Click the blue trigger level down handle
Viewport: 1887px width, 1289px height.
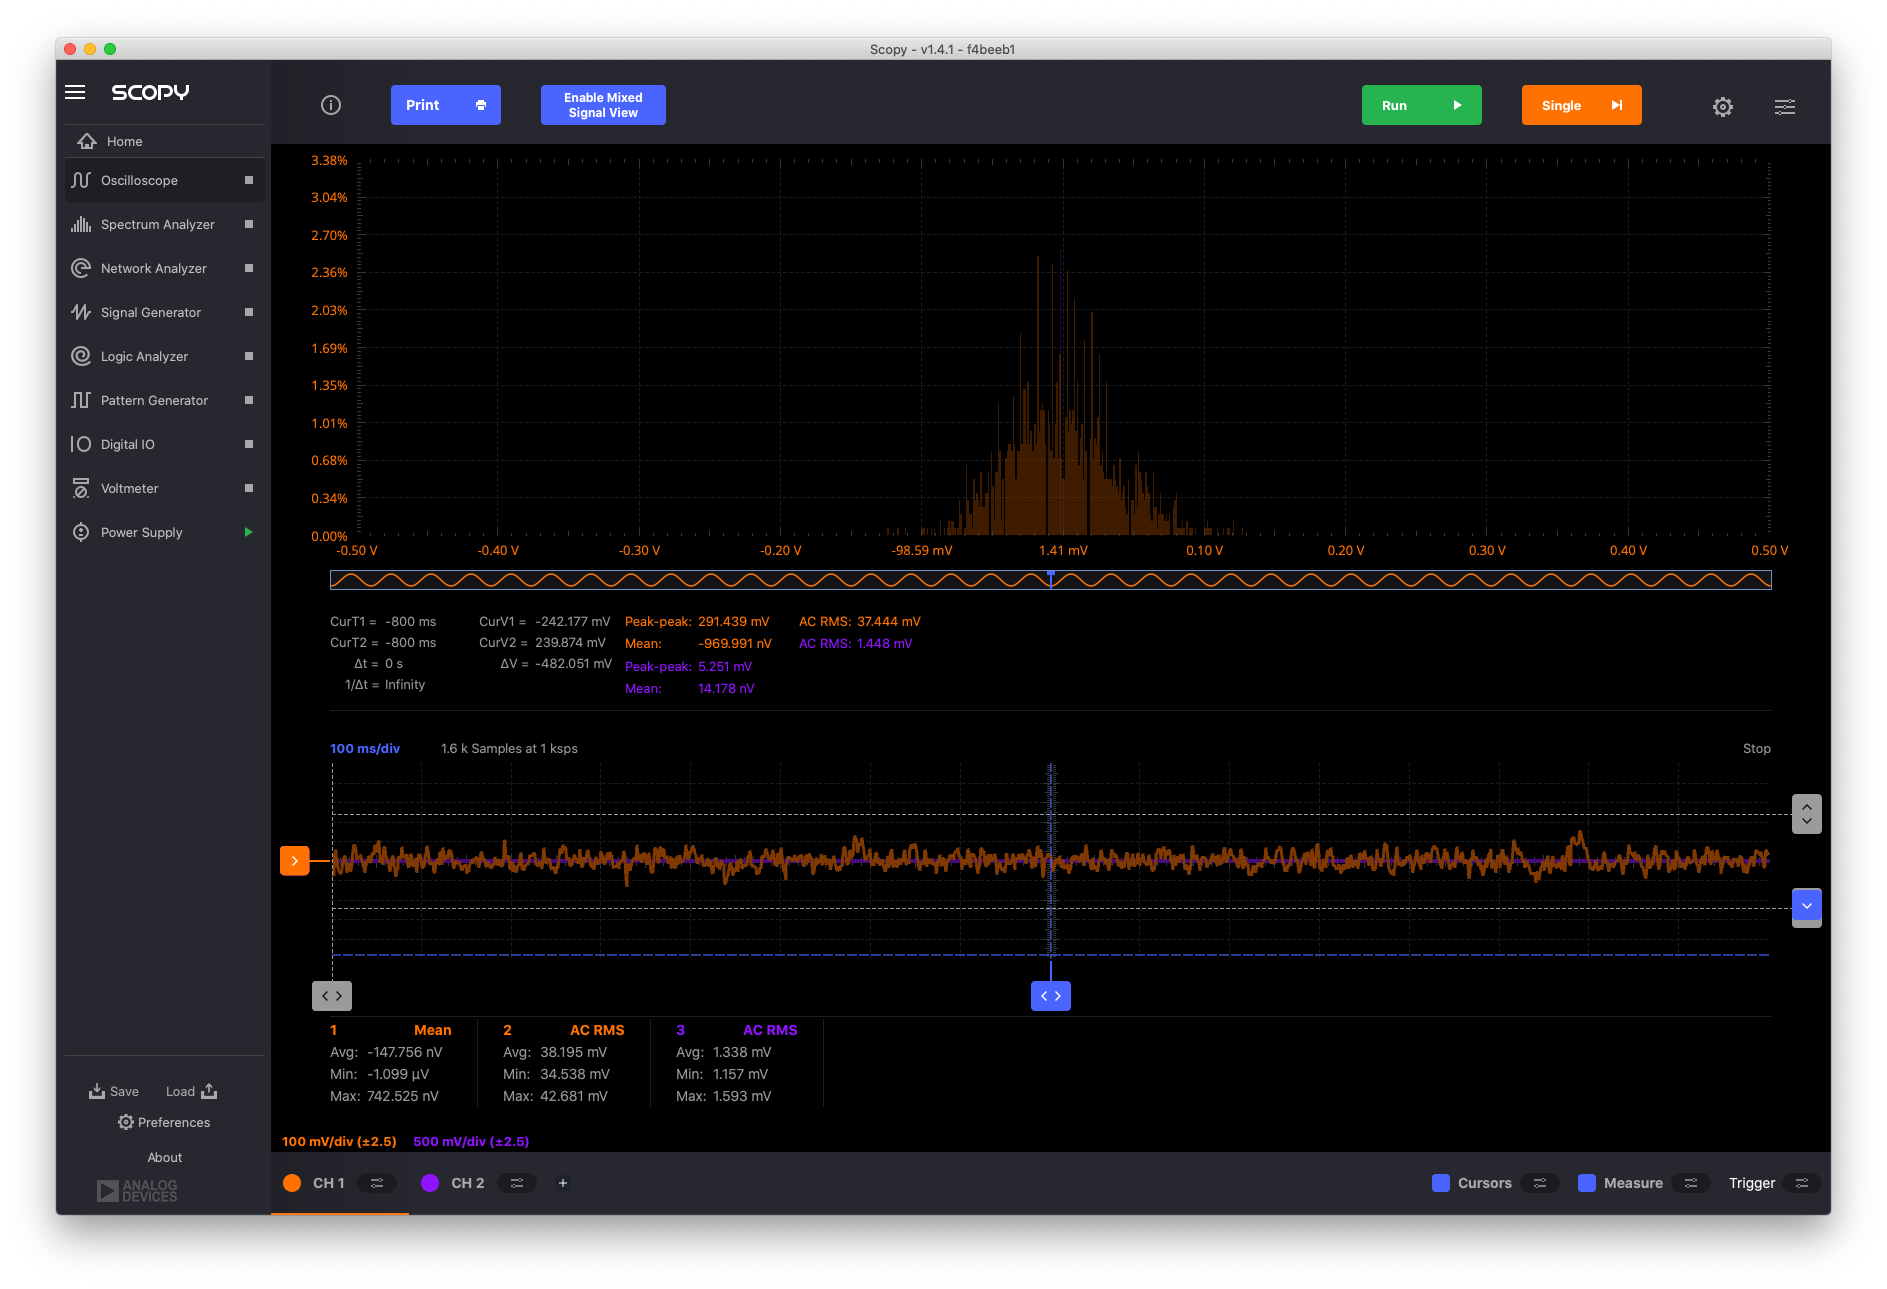click(x=1807, y=906)
